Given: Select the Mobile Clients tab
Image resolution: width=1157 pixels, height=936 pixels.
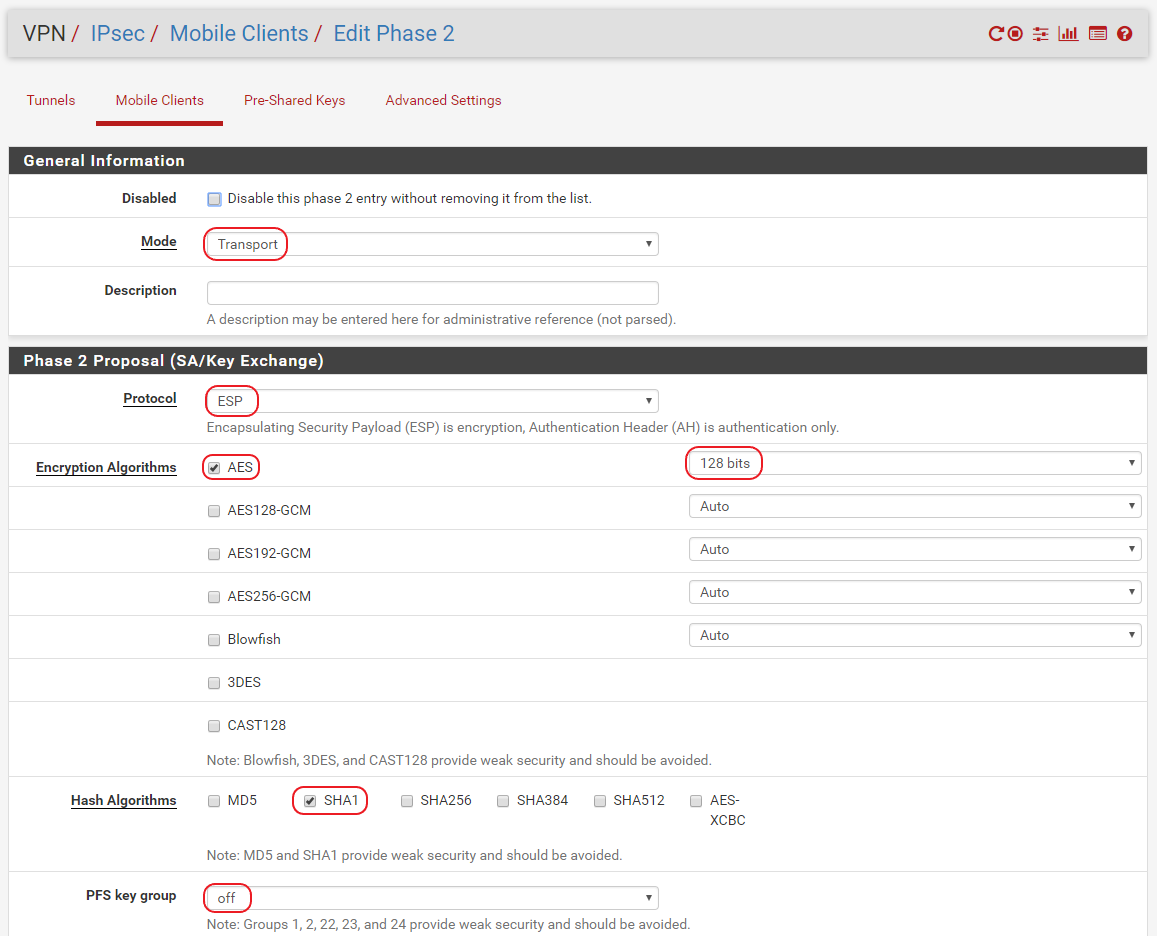Looking at the screenshot, I should point(159,100).
